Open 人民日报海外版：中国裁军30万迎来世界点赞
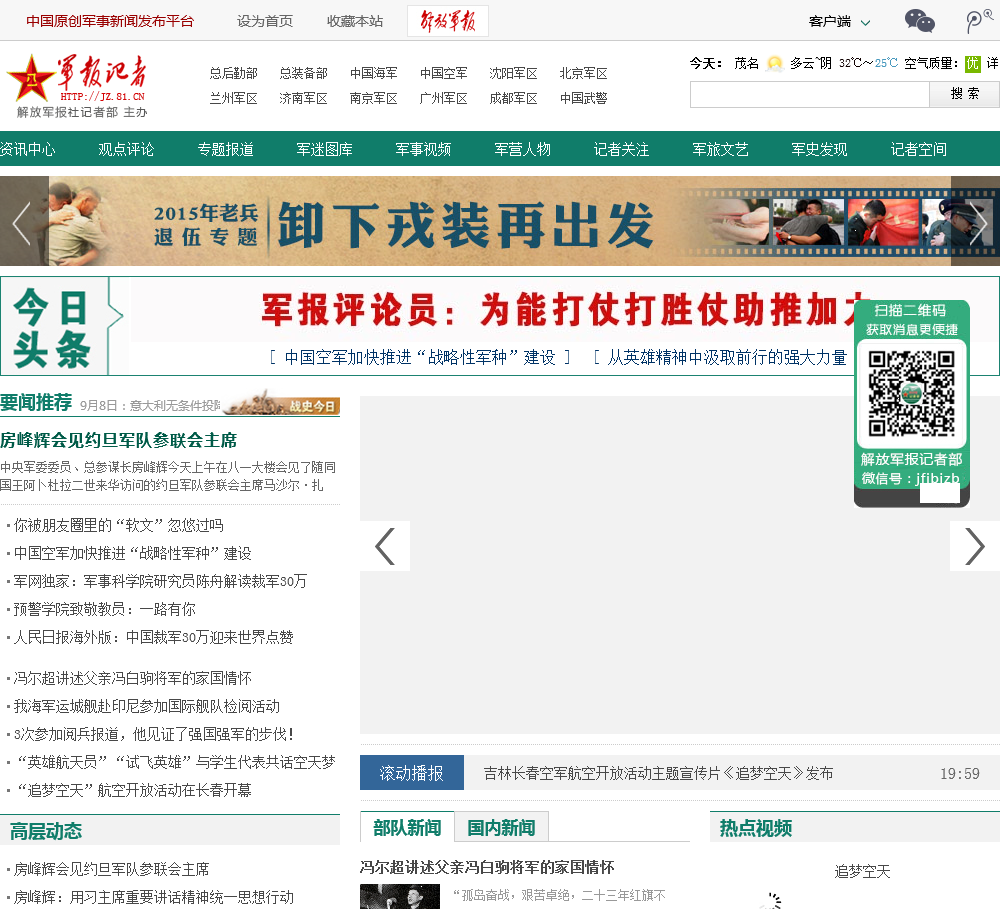This screenshot has height=909, width=1000. coord(154,637)
